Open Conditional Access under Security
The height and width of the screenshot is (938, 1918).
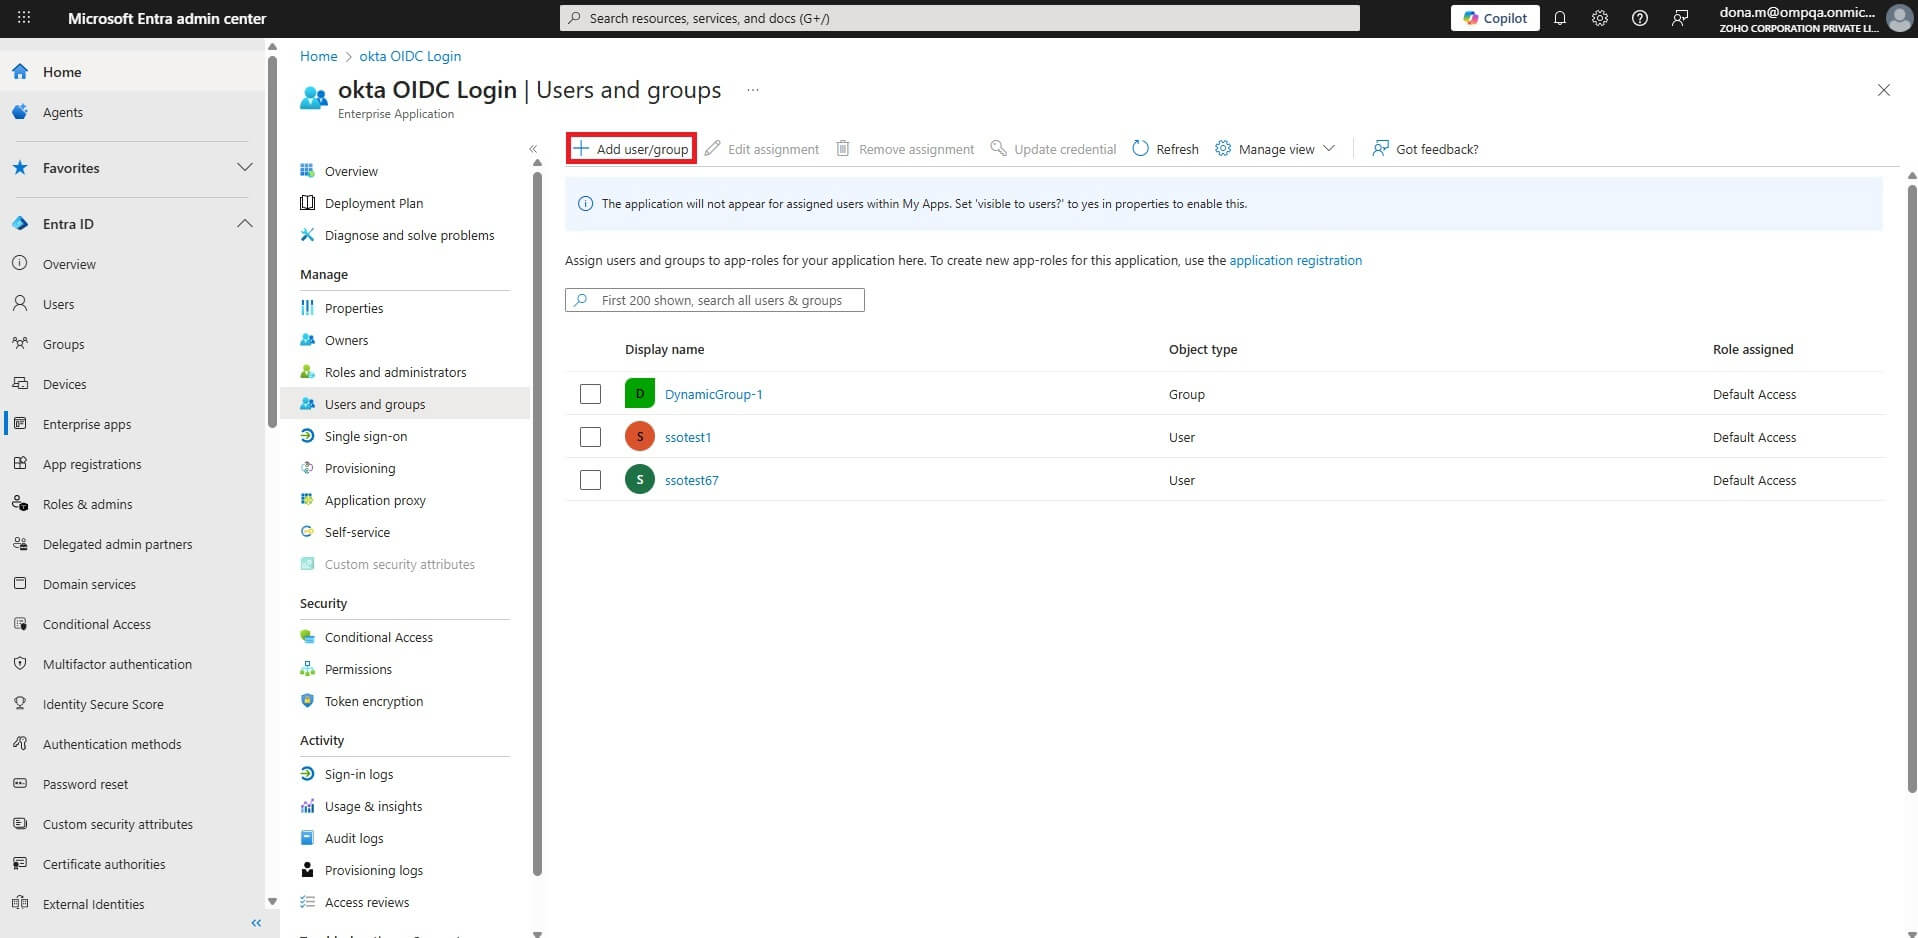point(378,636)
